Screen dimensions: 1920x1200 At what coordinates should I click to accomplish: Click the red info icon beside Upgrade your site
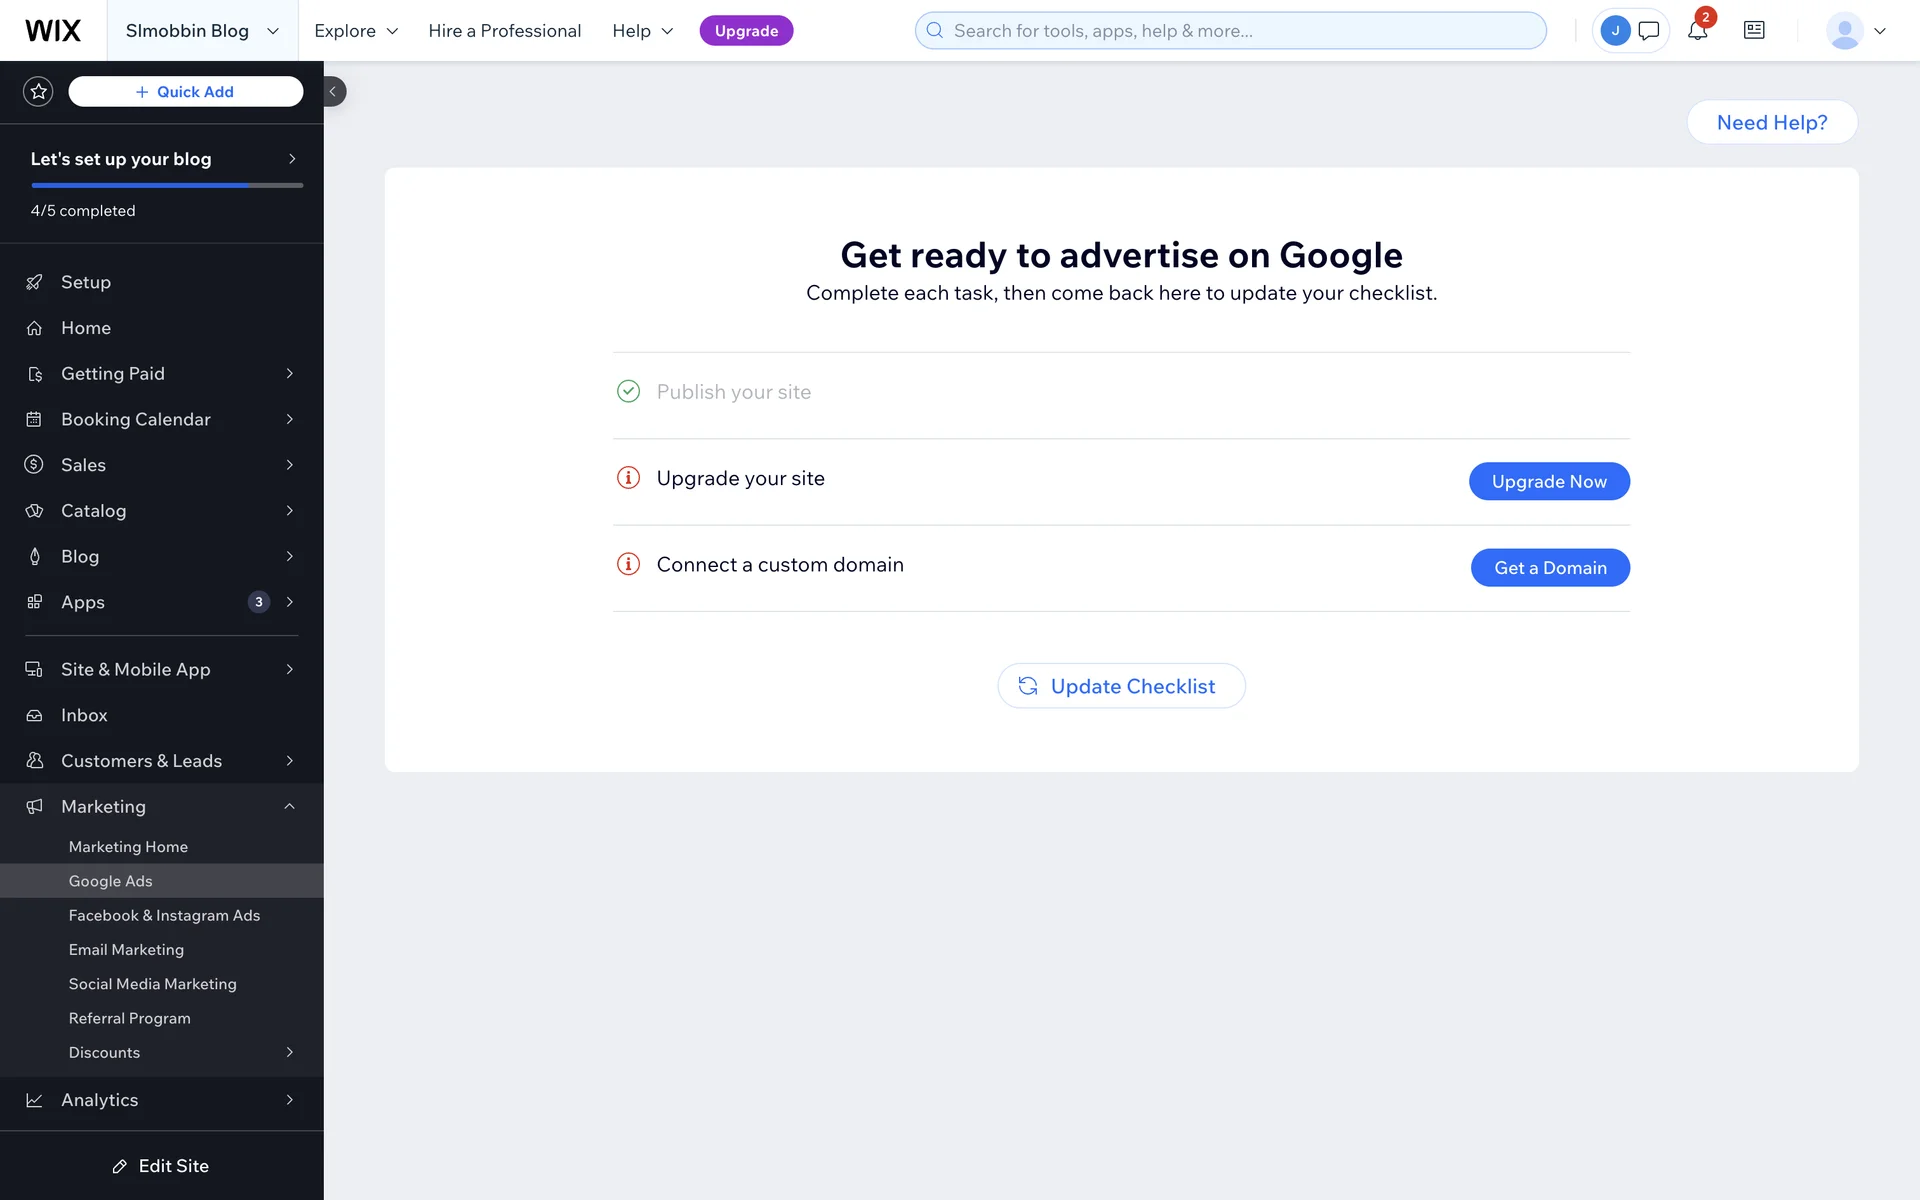[x=628, y=478]
